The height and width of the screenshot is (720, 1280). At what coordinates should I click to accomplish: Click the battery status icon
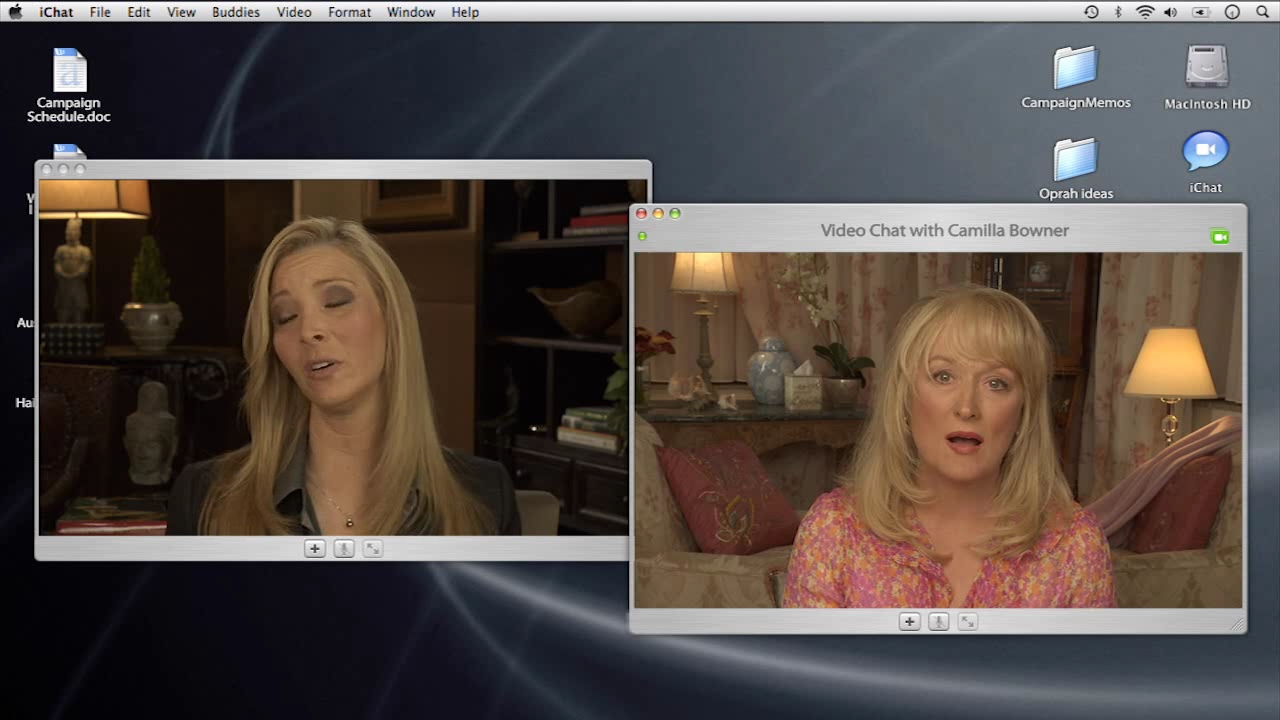pos(1201,12)
